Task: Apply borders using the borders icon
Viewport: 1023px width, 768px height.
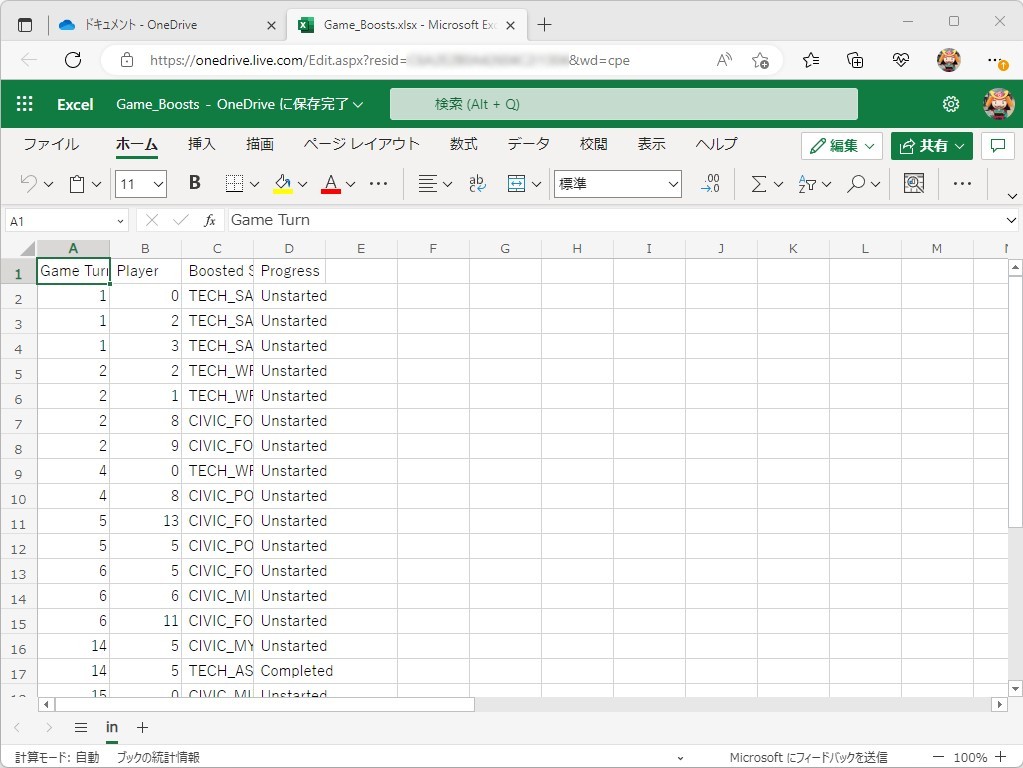Action: 235,183
